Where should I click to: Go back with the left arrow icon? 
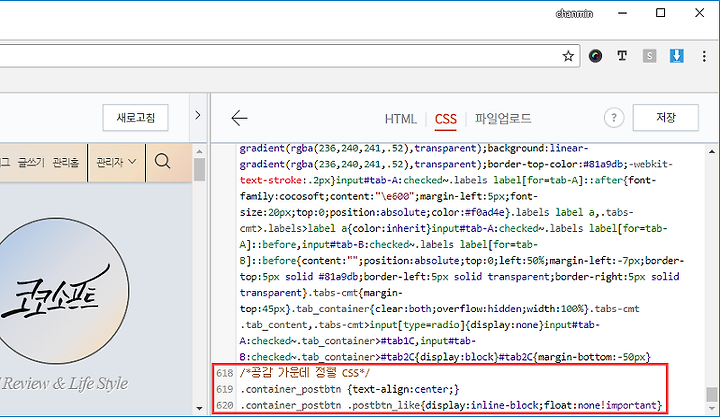pyautogui.click(x=239, y=118)
